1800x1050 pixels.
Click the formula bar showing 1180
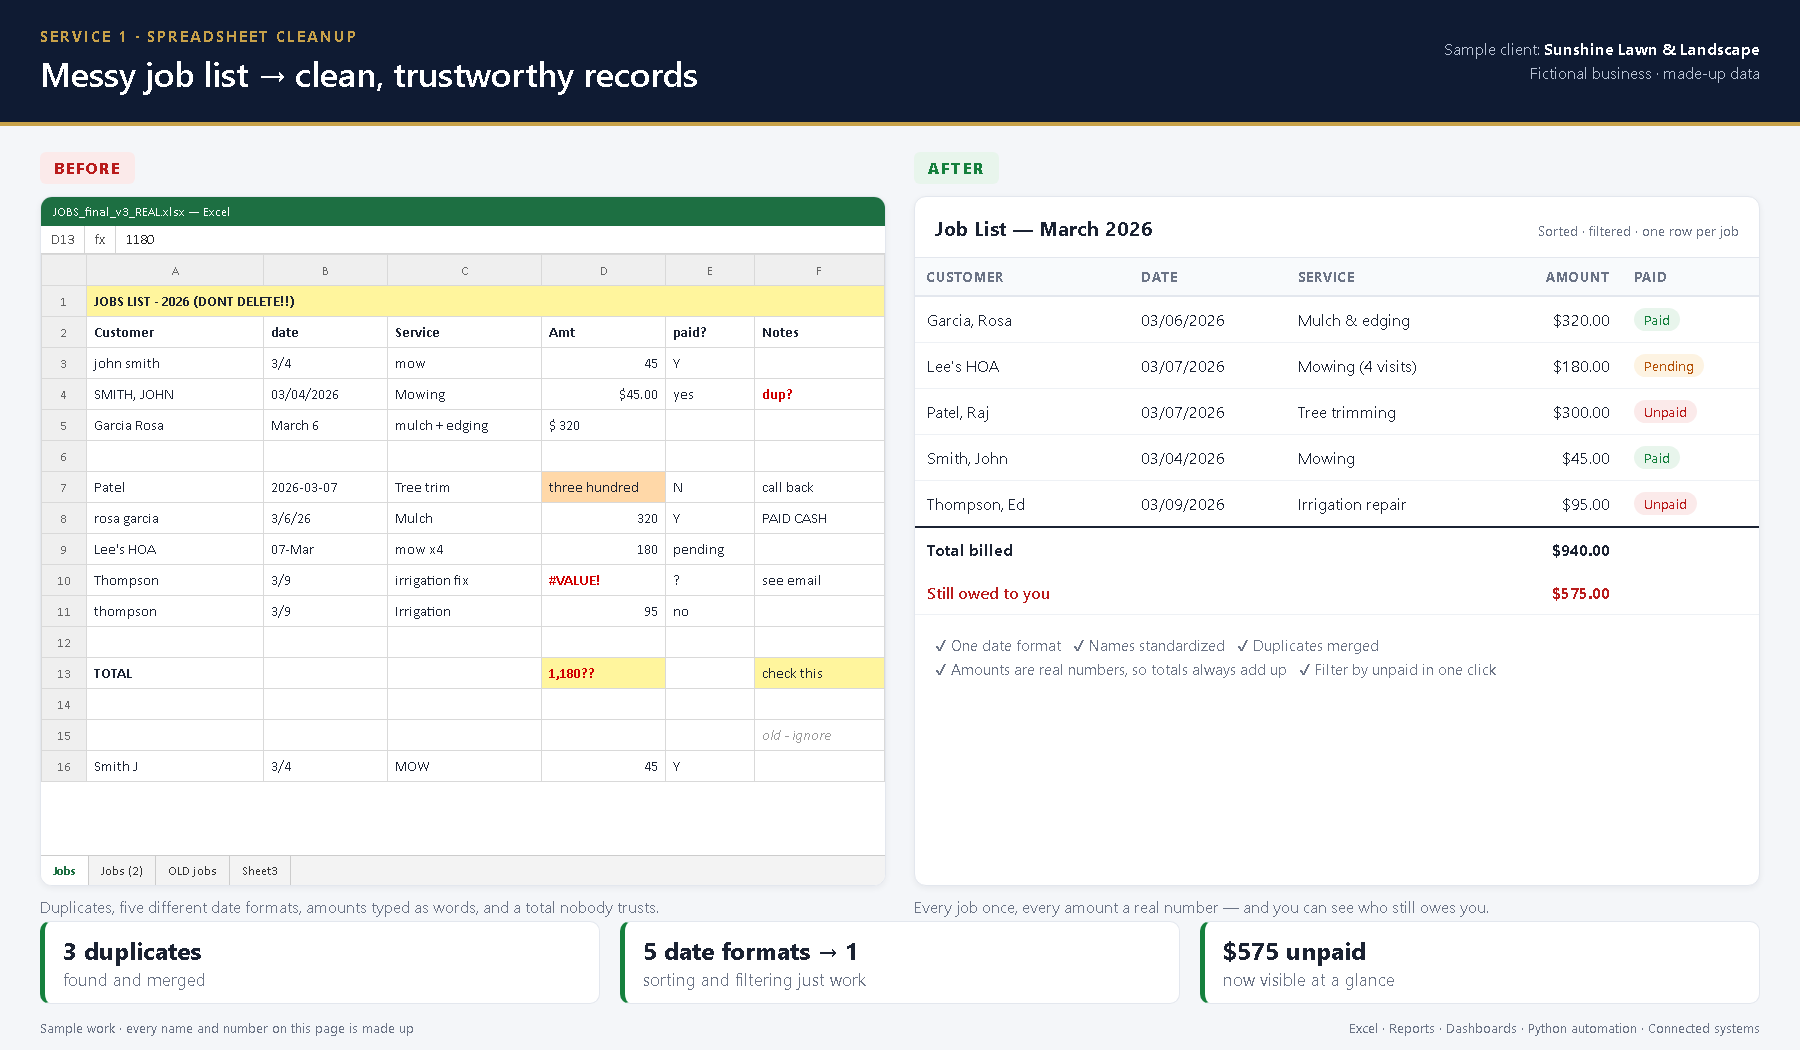pyautogui.click(x=500, y=240)
